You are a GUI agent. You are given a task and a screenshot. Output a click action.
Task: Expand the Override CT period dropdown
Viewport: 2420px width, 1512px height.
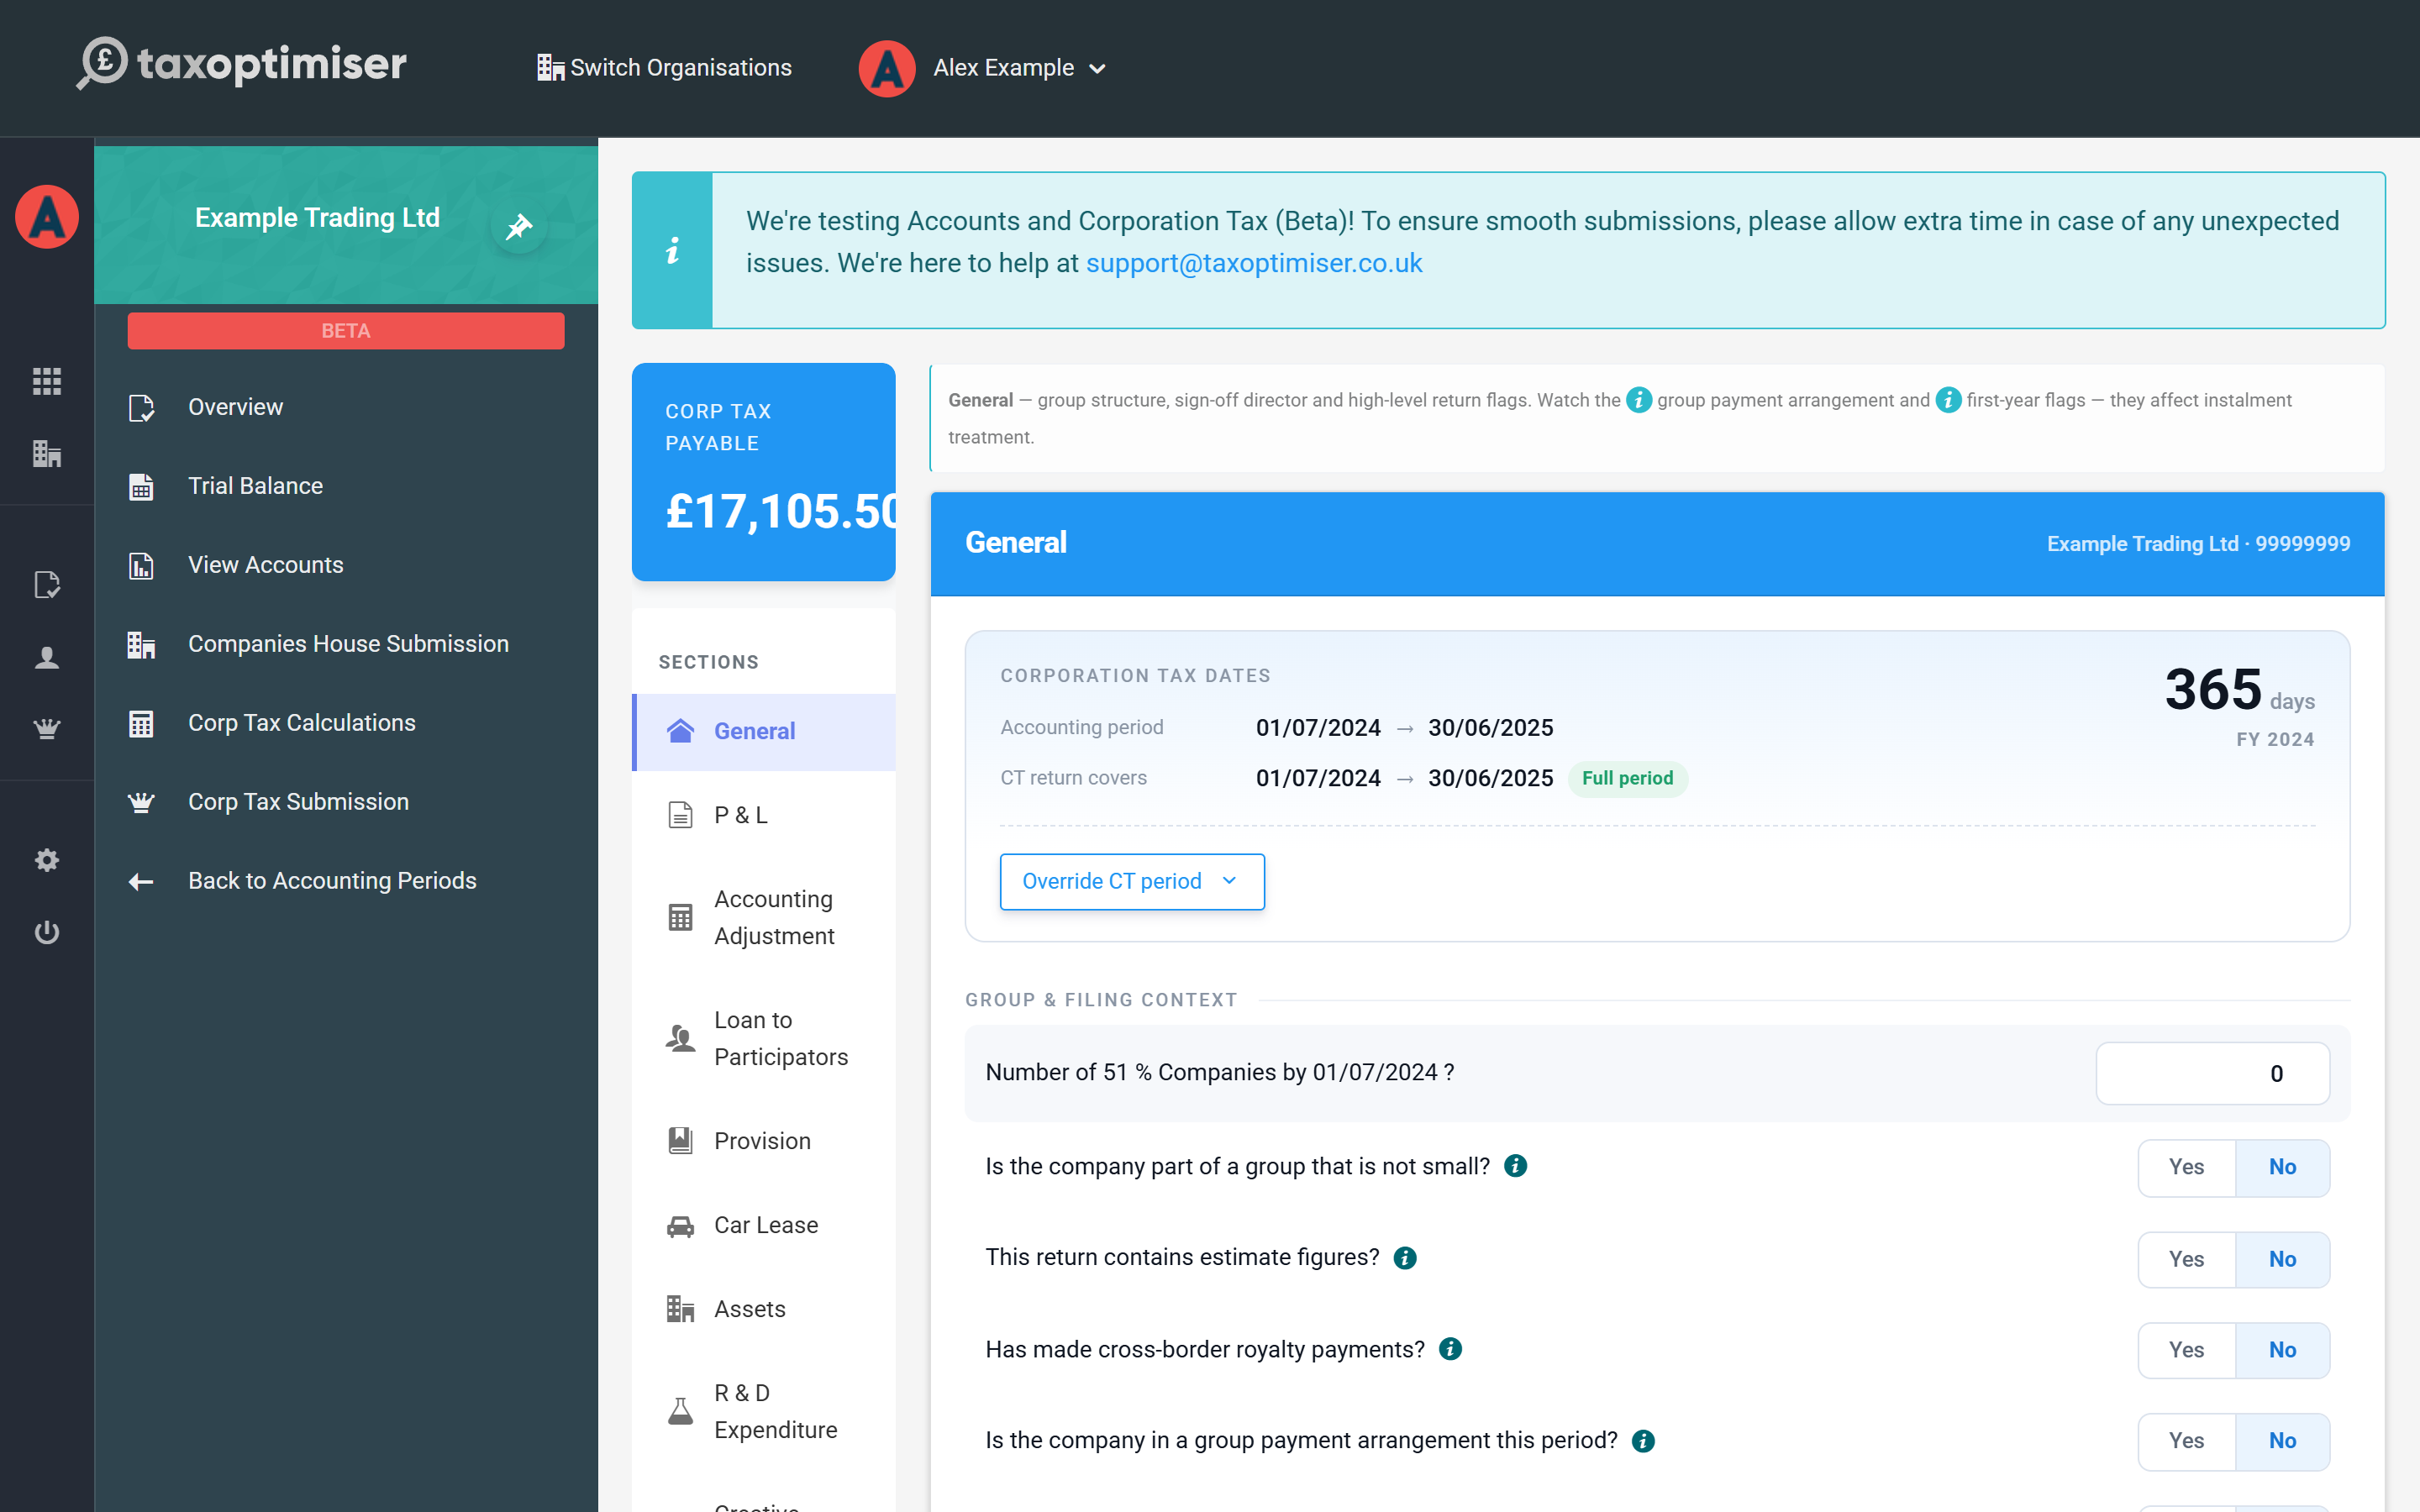pyautogui.click(x=1132, y=881)
